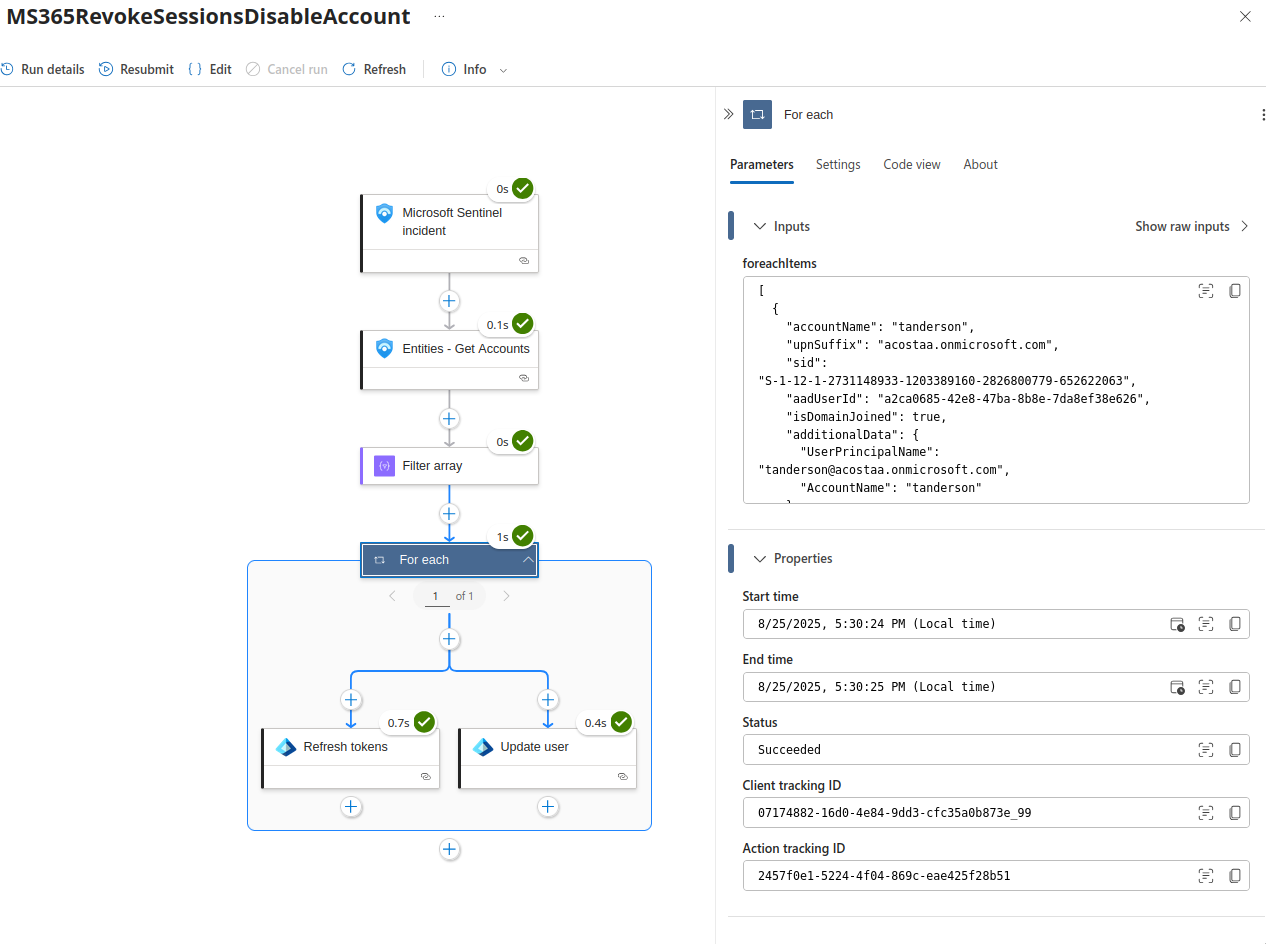Image resolution: width=1266 pixels, height=944 pixels.
Task: Collapse the Inputs section
Action: [760, 226]
